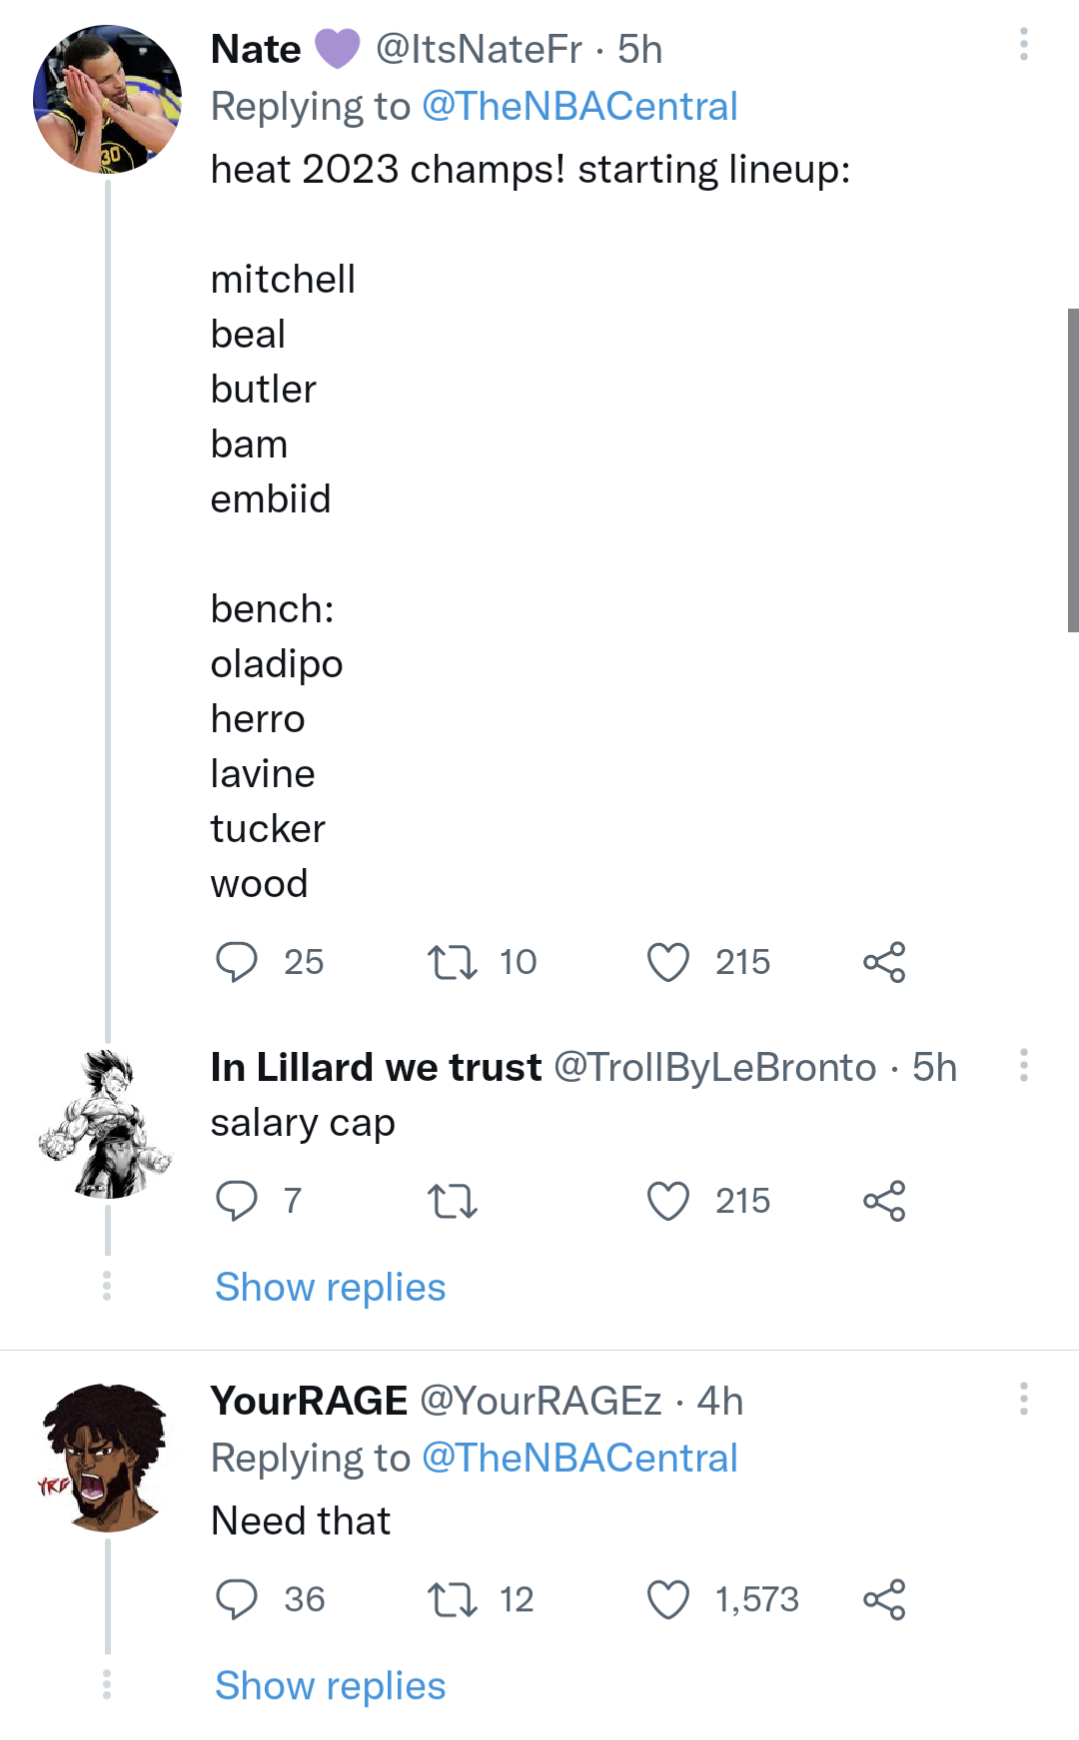Open @TheNBACentral link in Nate's reply

pyautogui.click(x=579, y=106)
